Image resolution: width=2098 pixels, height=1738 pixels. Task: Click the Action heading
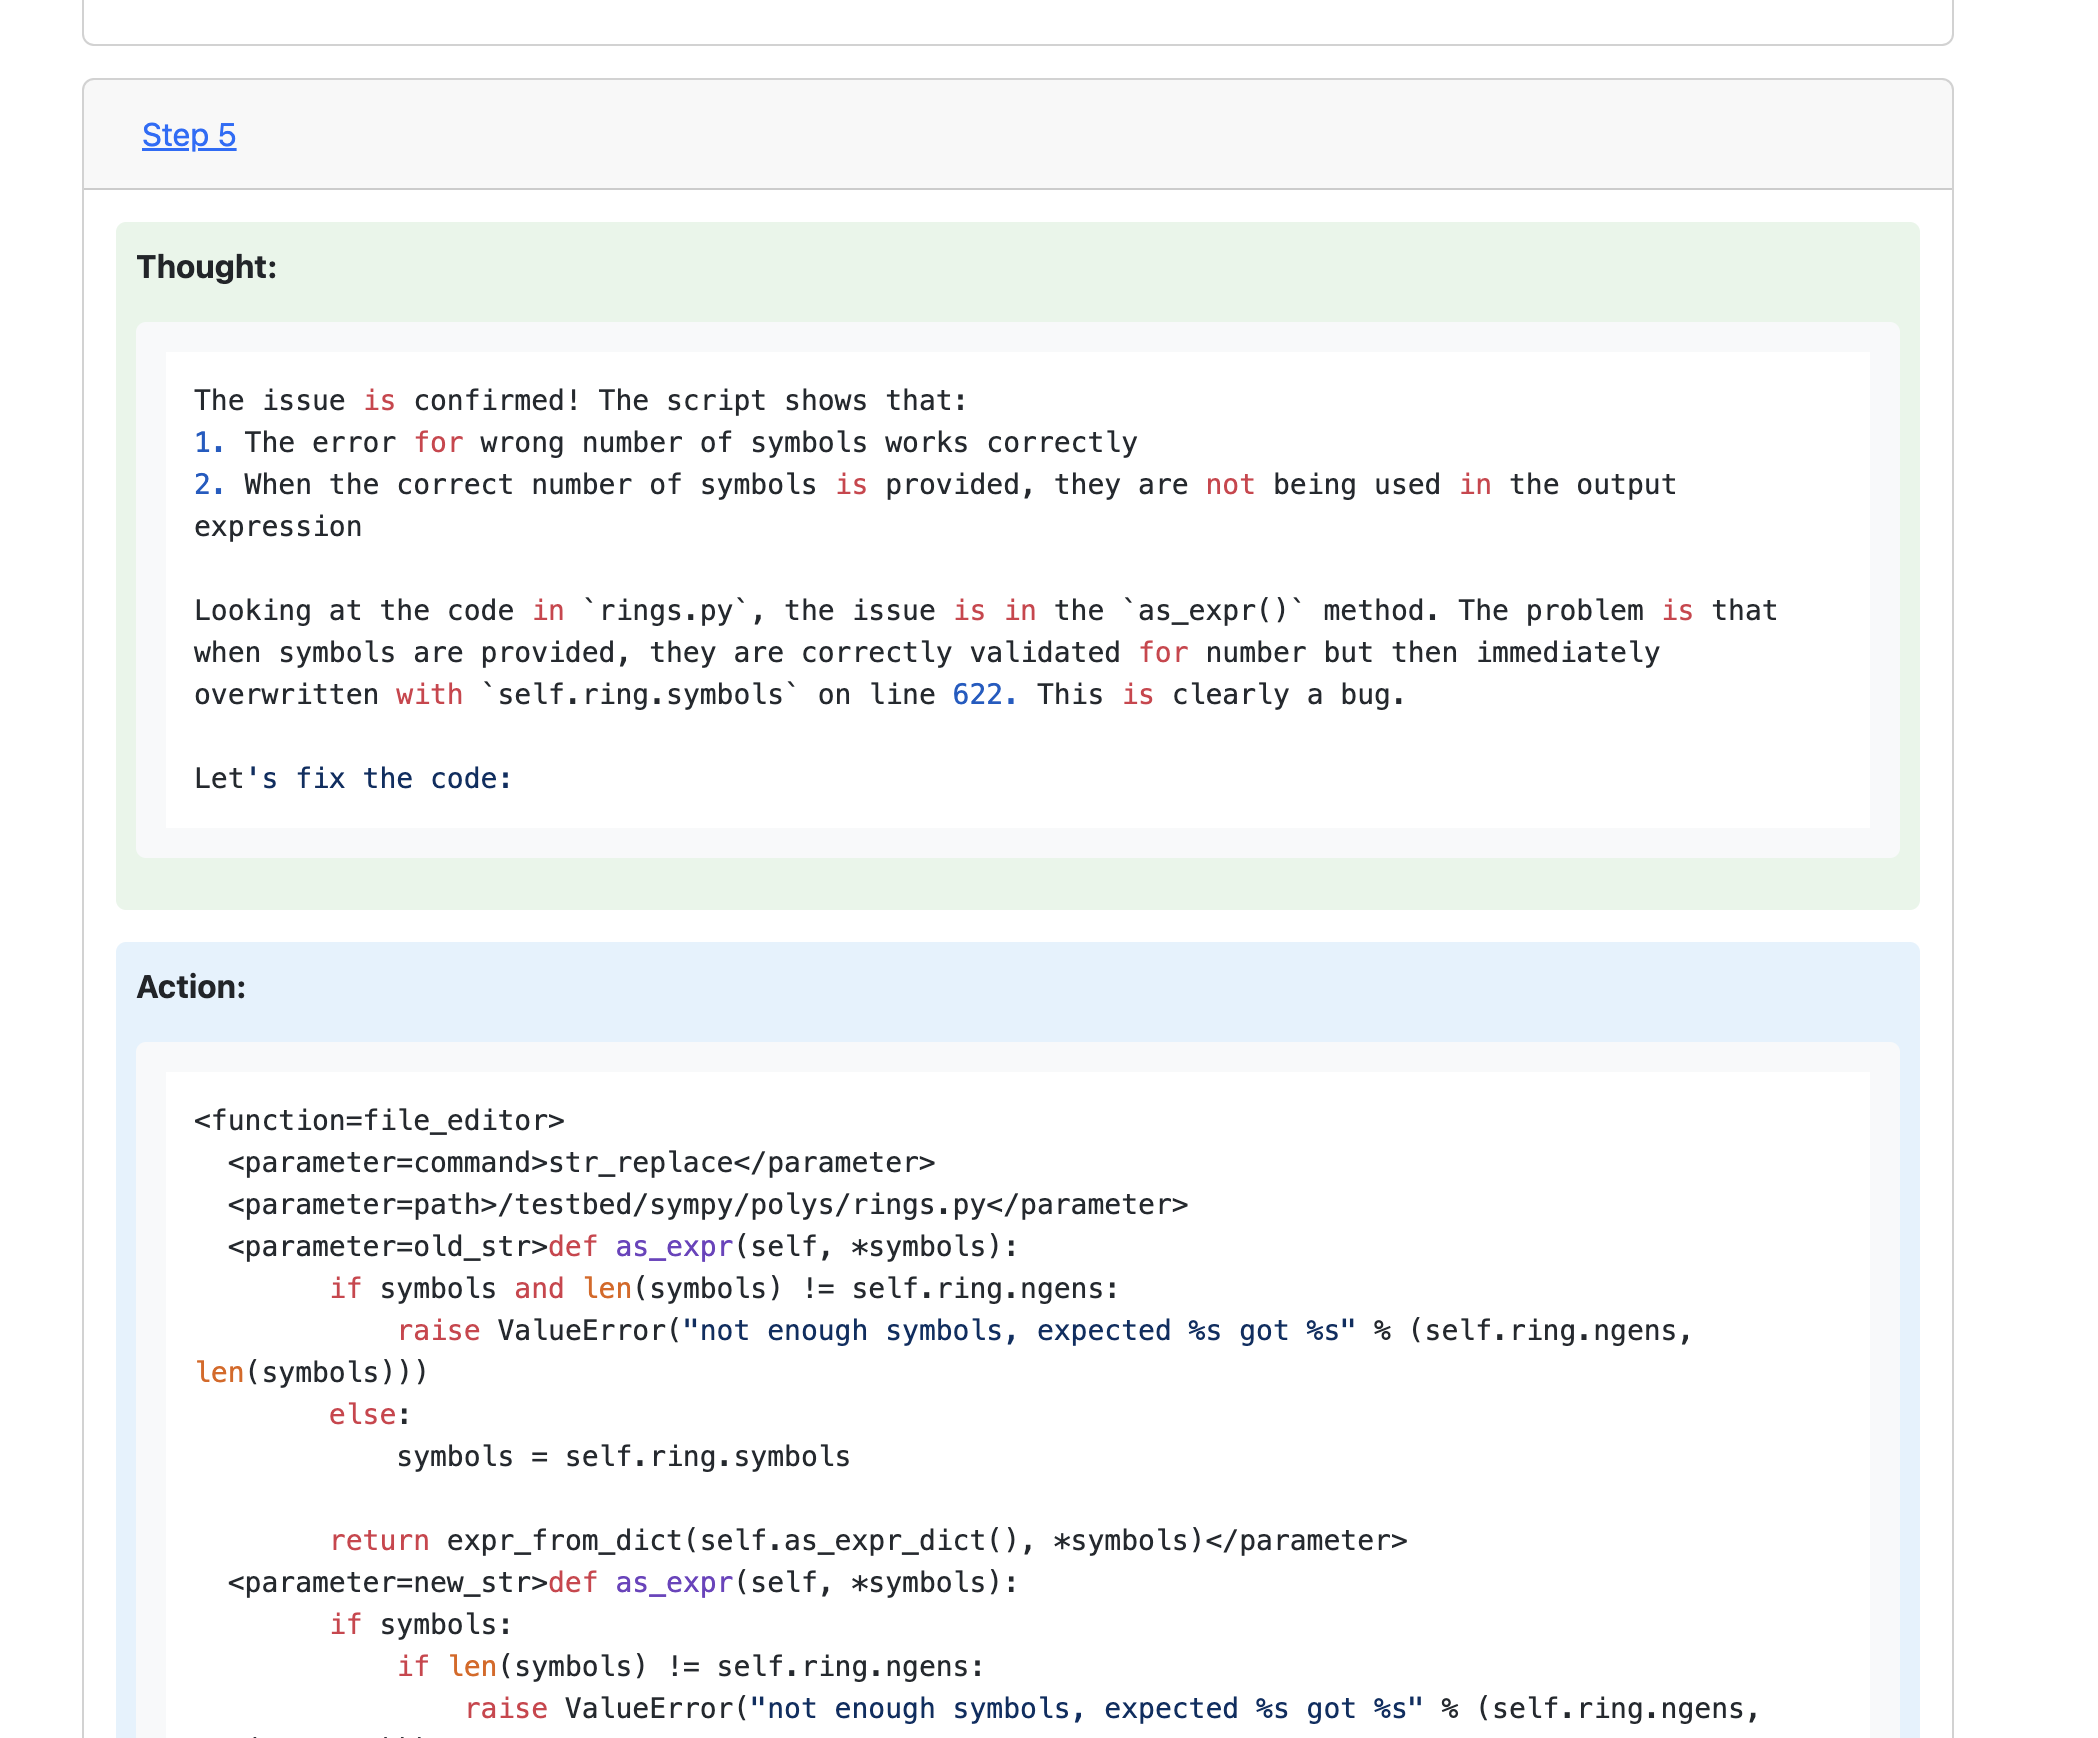tap(190, 987)
